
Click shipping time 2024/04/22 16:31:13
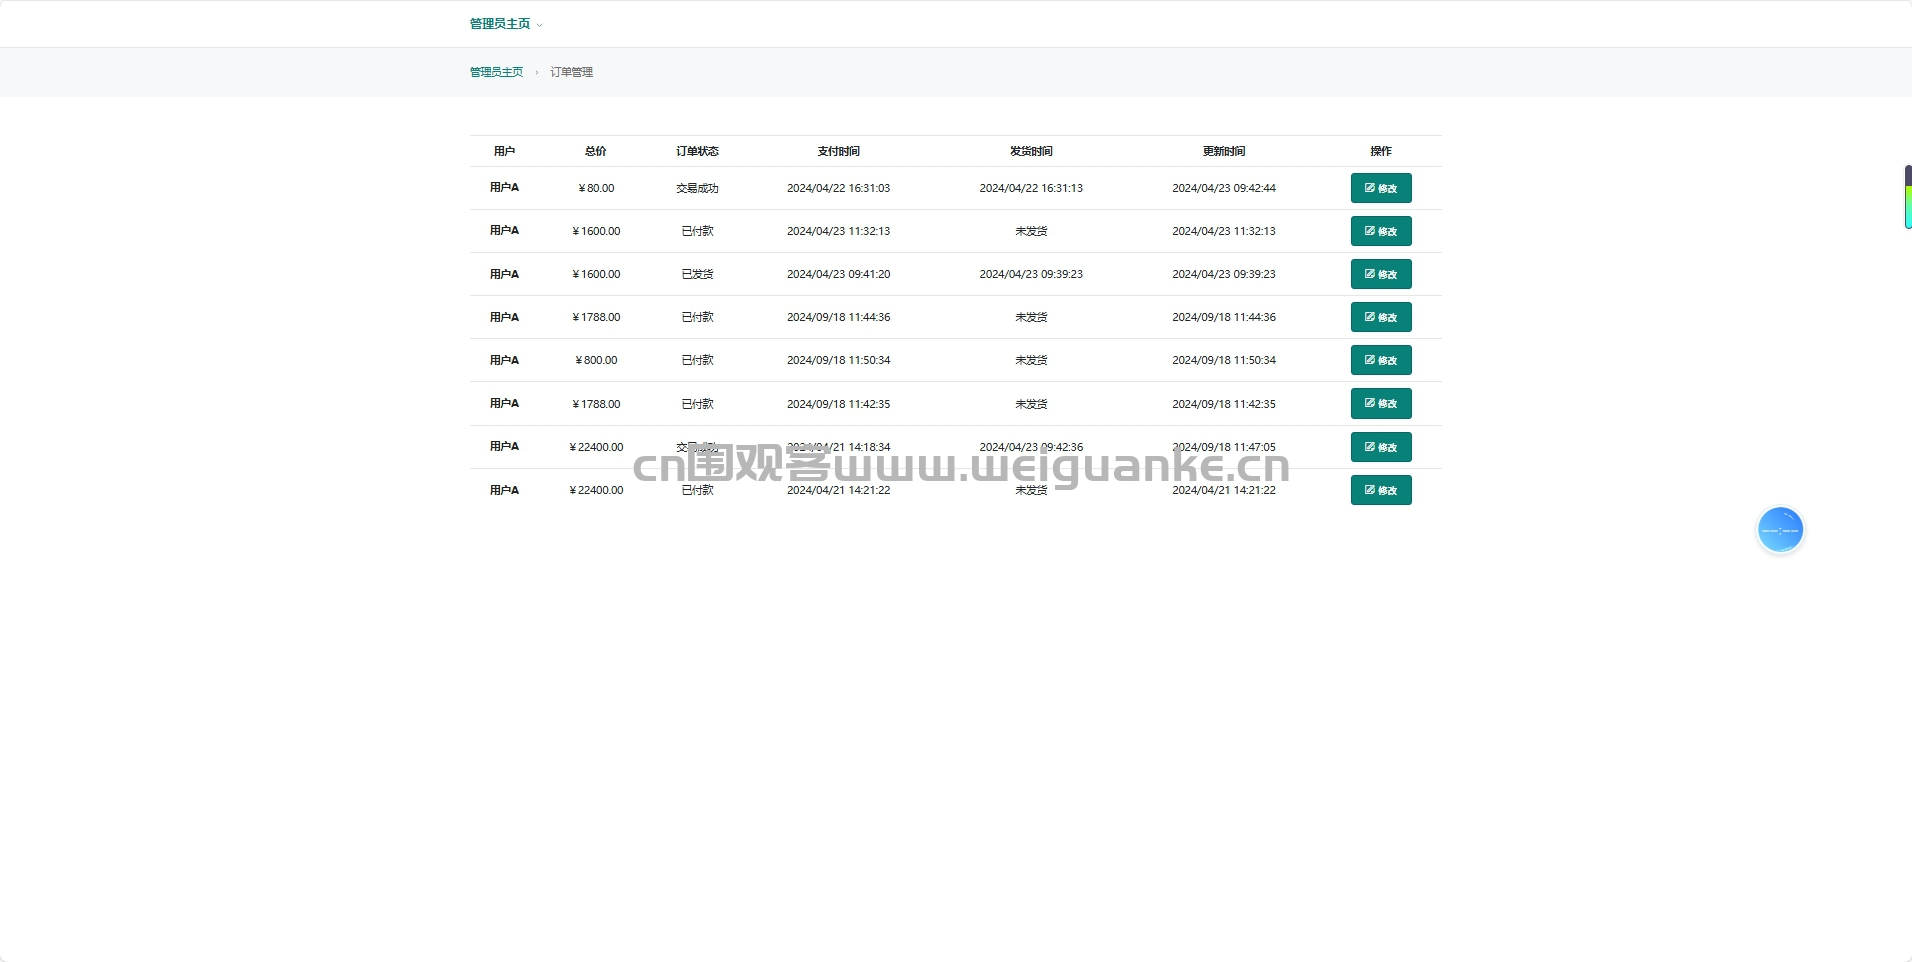tap(1031, 188)
